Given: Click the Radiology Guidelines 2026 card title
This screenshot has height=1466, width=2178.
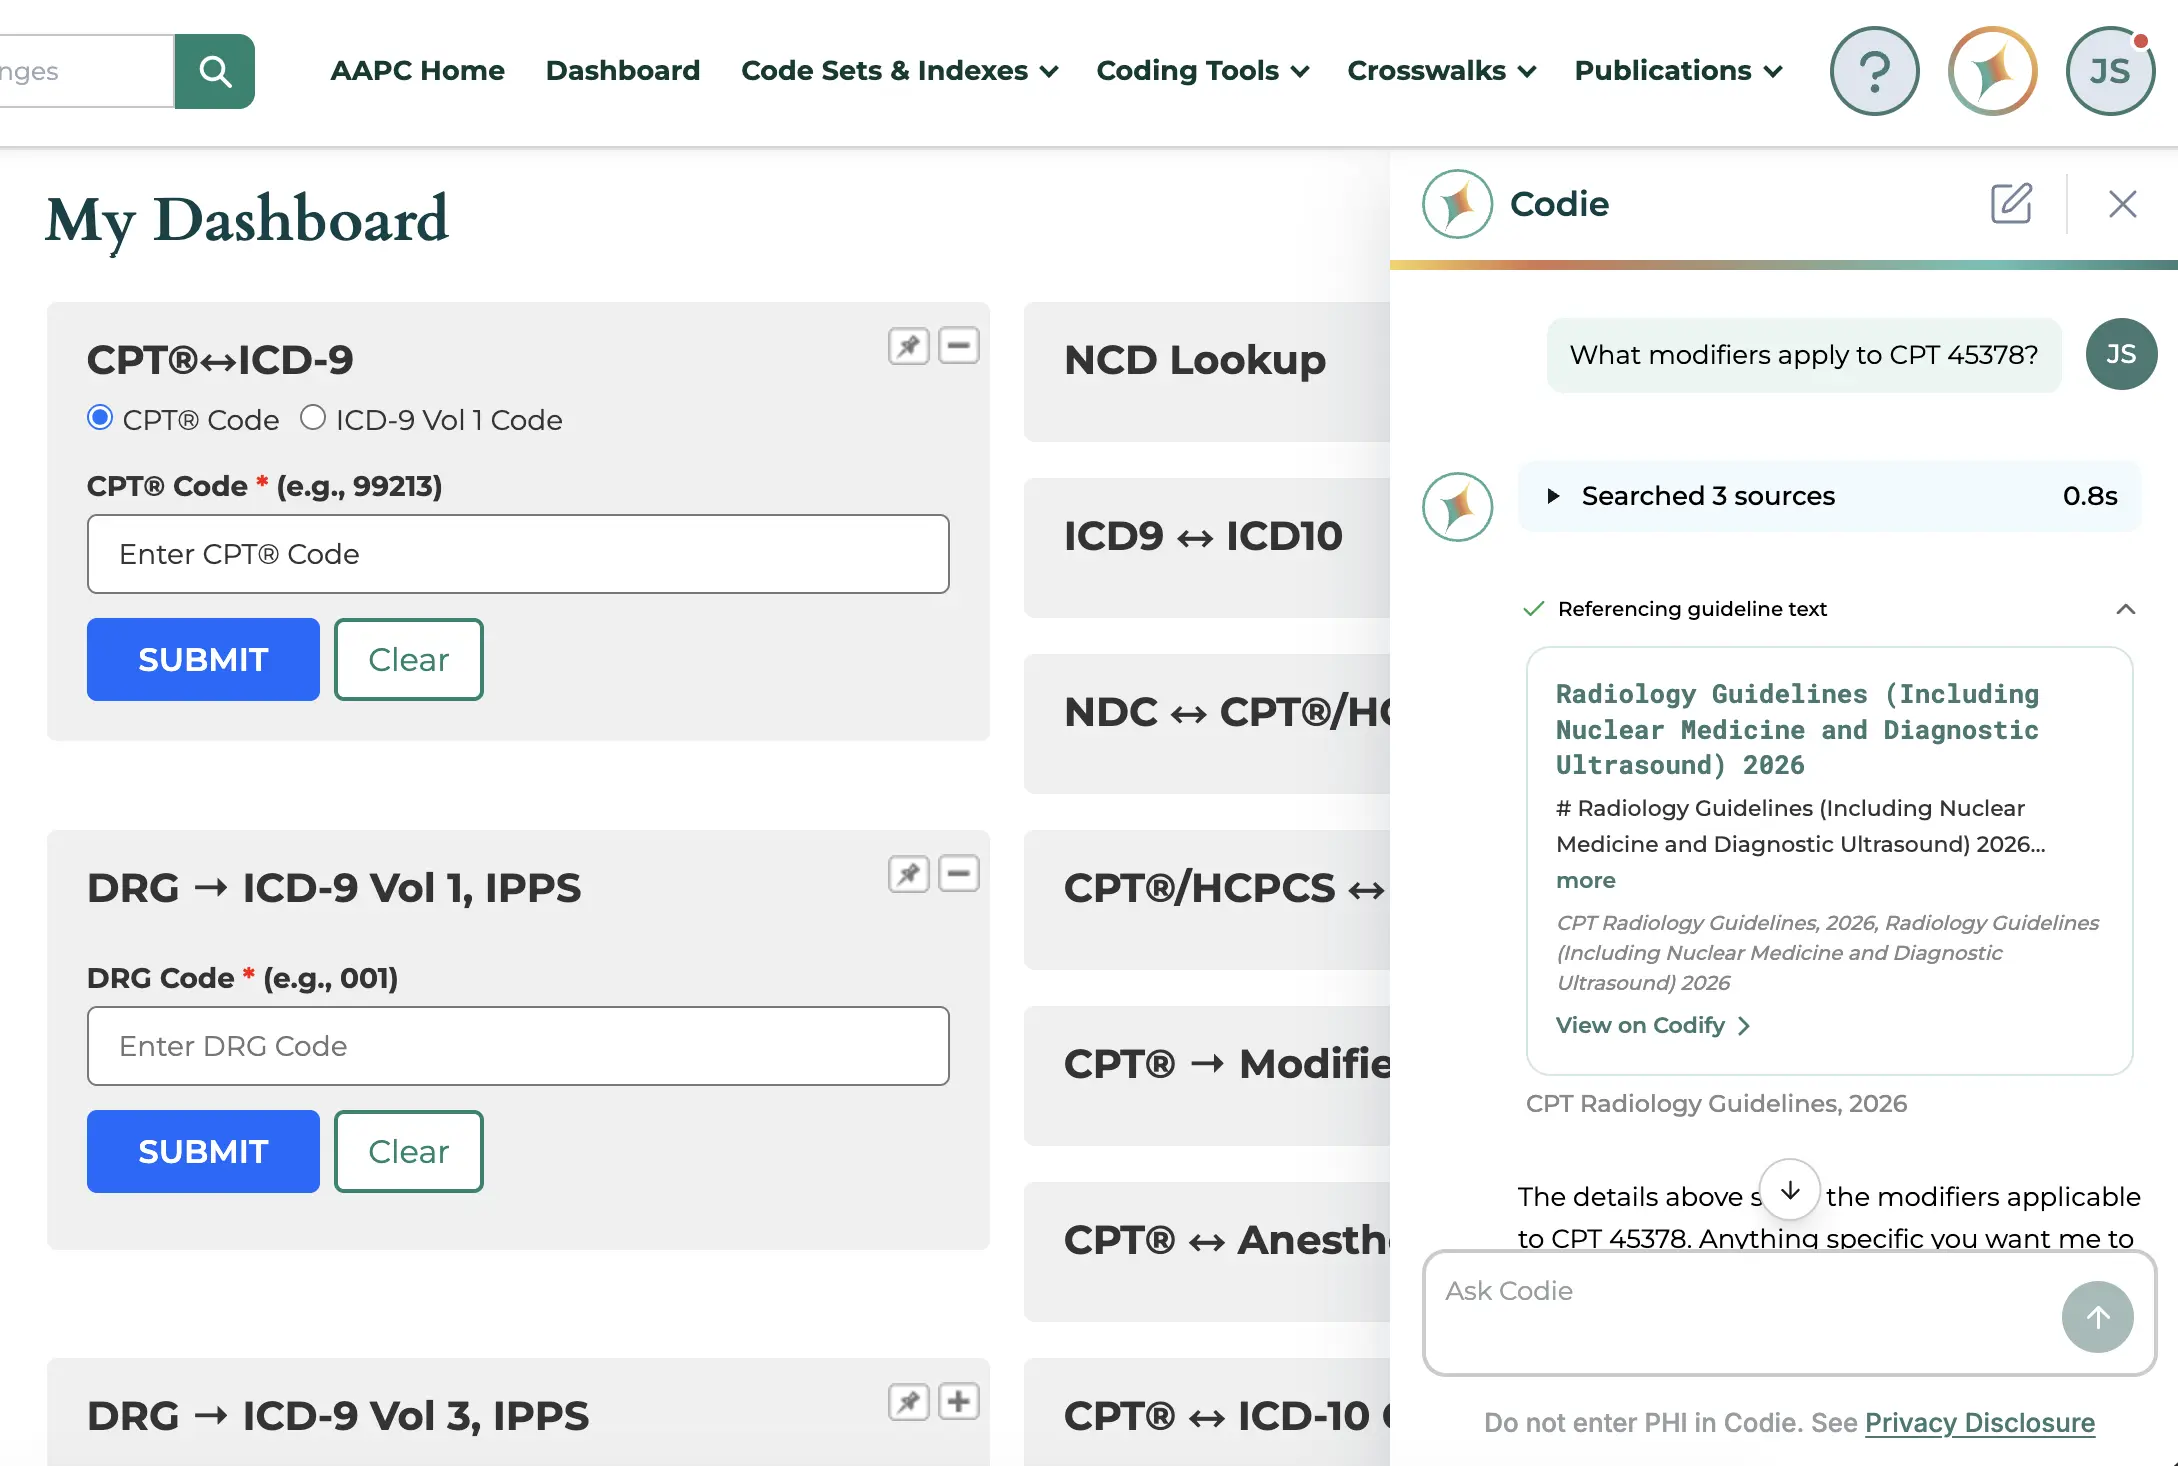Looking at the screenshot, I should point(1797,730).
